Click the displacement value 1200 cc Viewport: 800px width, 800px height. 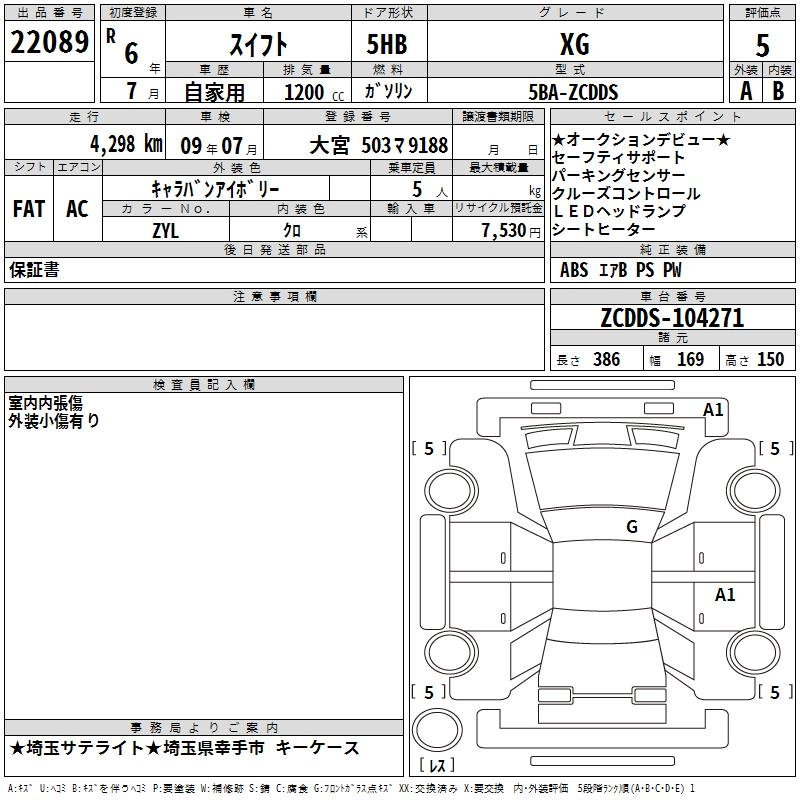click(314, 92)
